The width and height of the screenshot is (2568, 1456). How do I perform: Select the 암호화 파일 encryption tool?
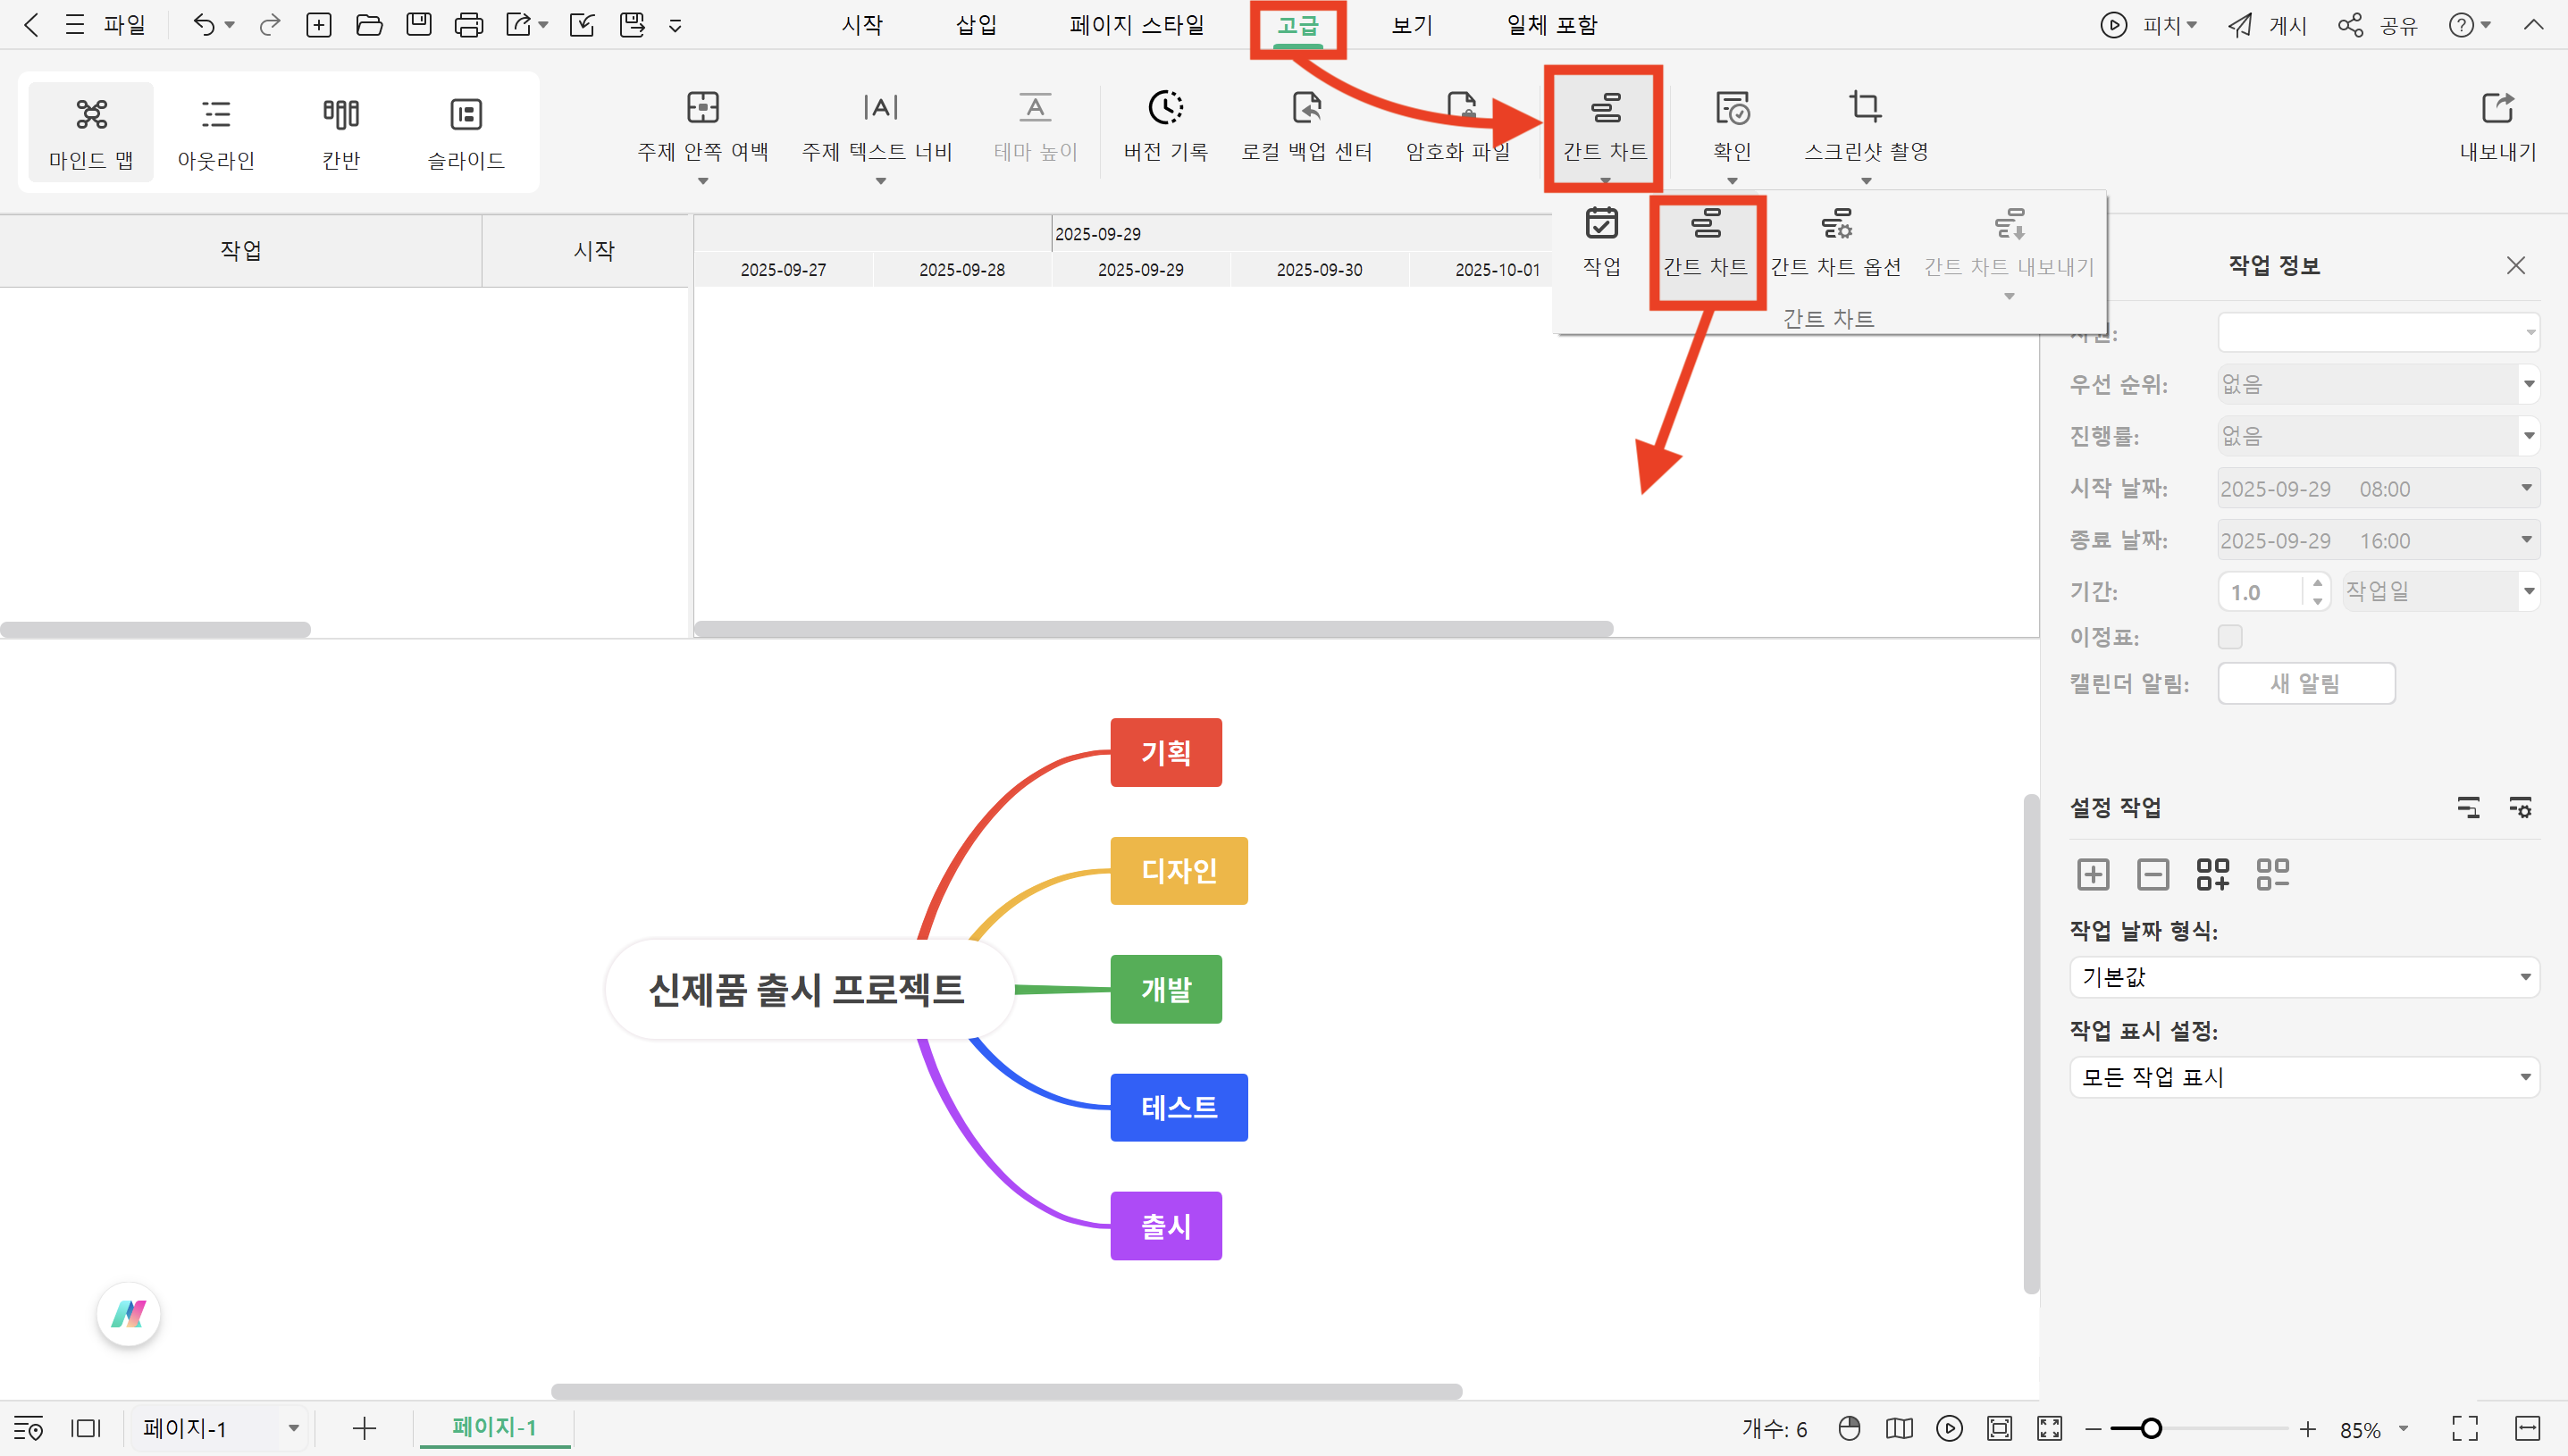tap(1460, 128)
